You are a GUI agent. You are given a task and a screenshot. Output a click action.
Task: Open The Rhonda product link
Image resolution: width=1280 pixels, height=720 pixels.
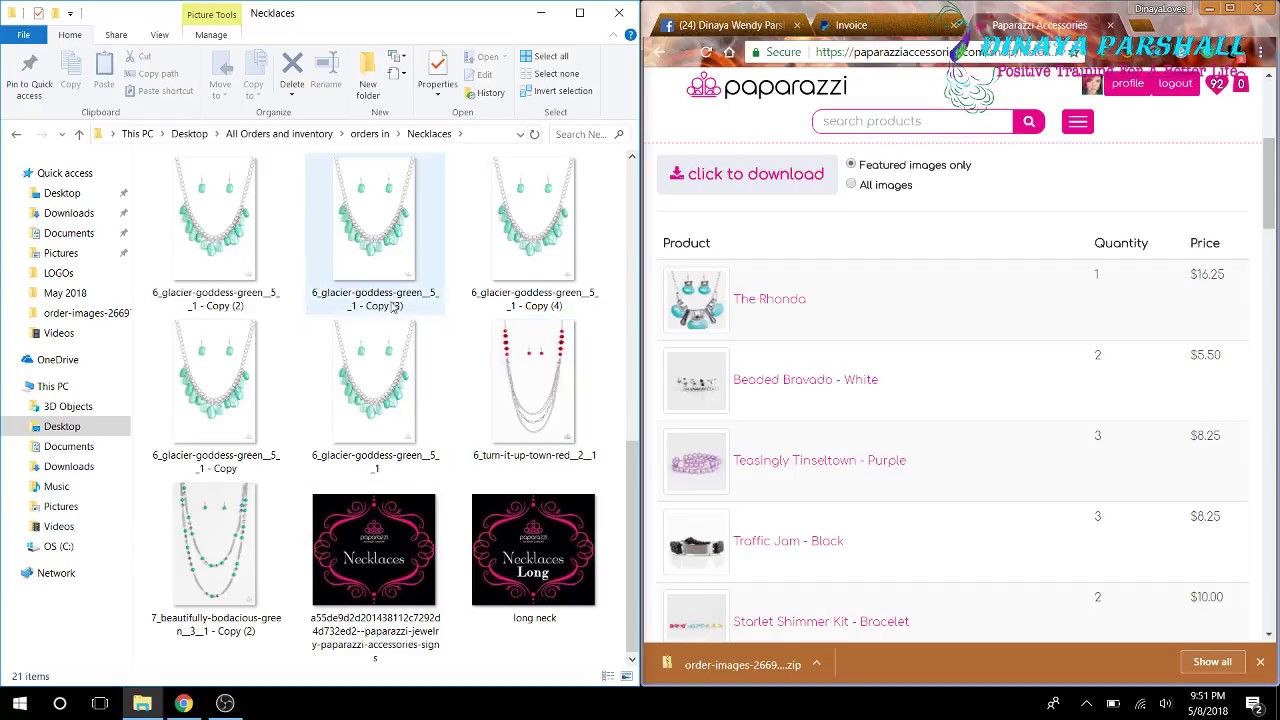(769, 299)
